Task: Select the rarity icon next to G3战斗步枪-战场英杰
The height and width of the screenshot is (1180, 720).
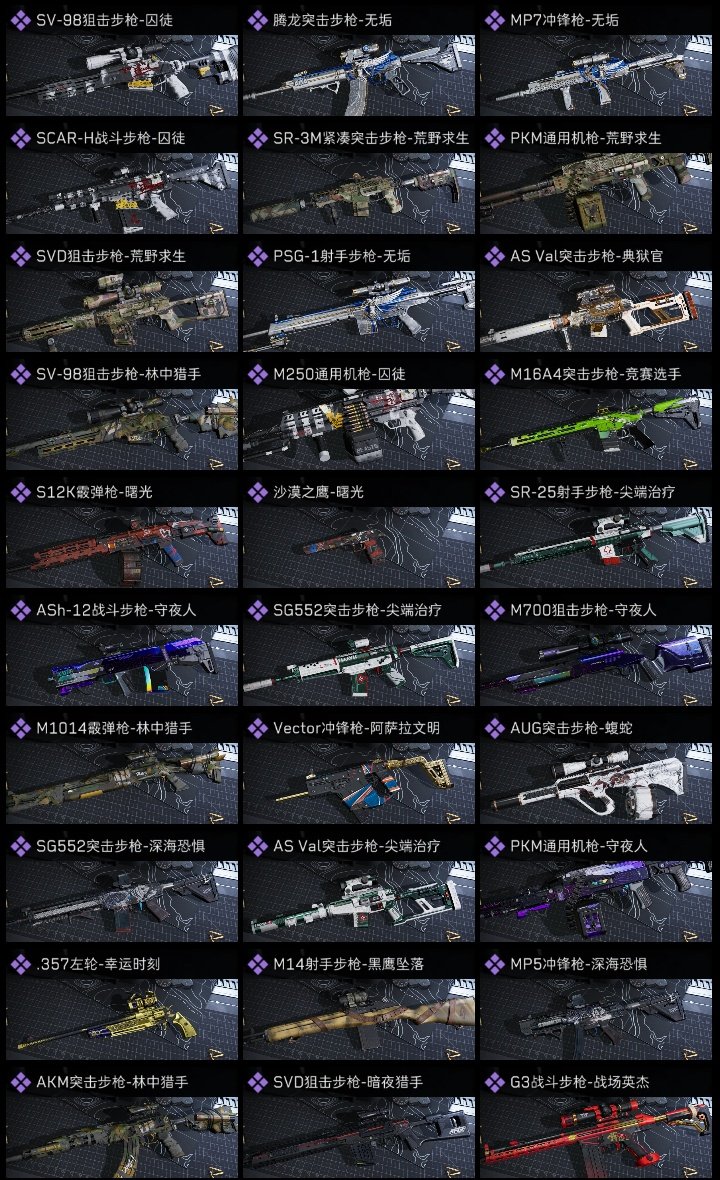Action: click(494, 1082)
